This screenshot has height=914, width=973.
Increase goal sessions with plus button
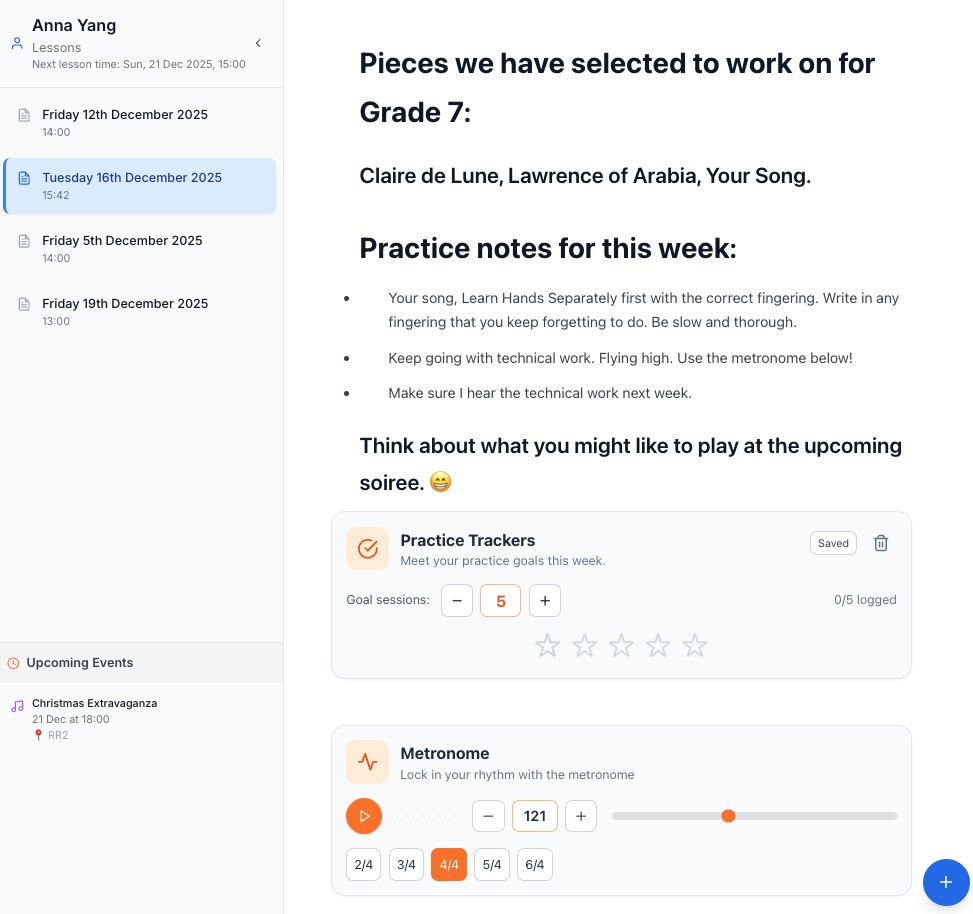tap(545, 601)
